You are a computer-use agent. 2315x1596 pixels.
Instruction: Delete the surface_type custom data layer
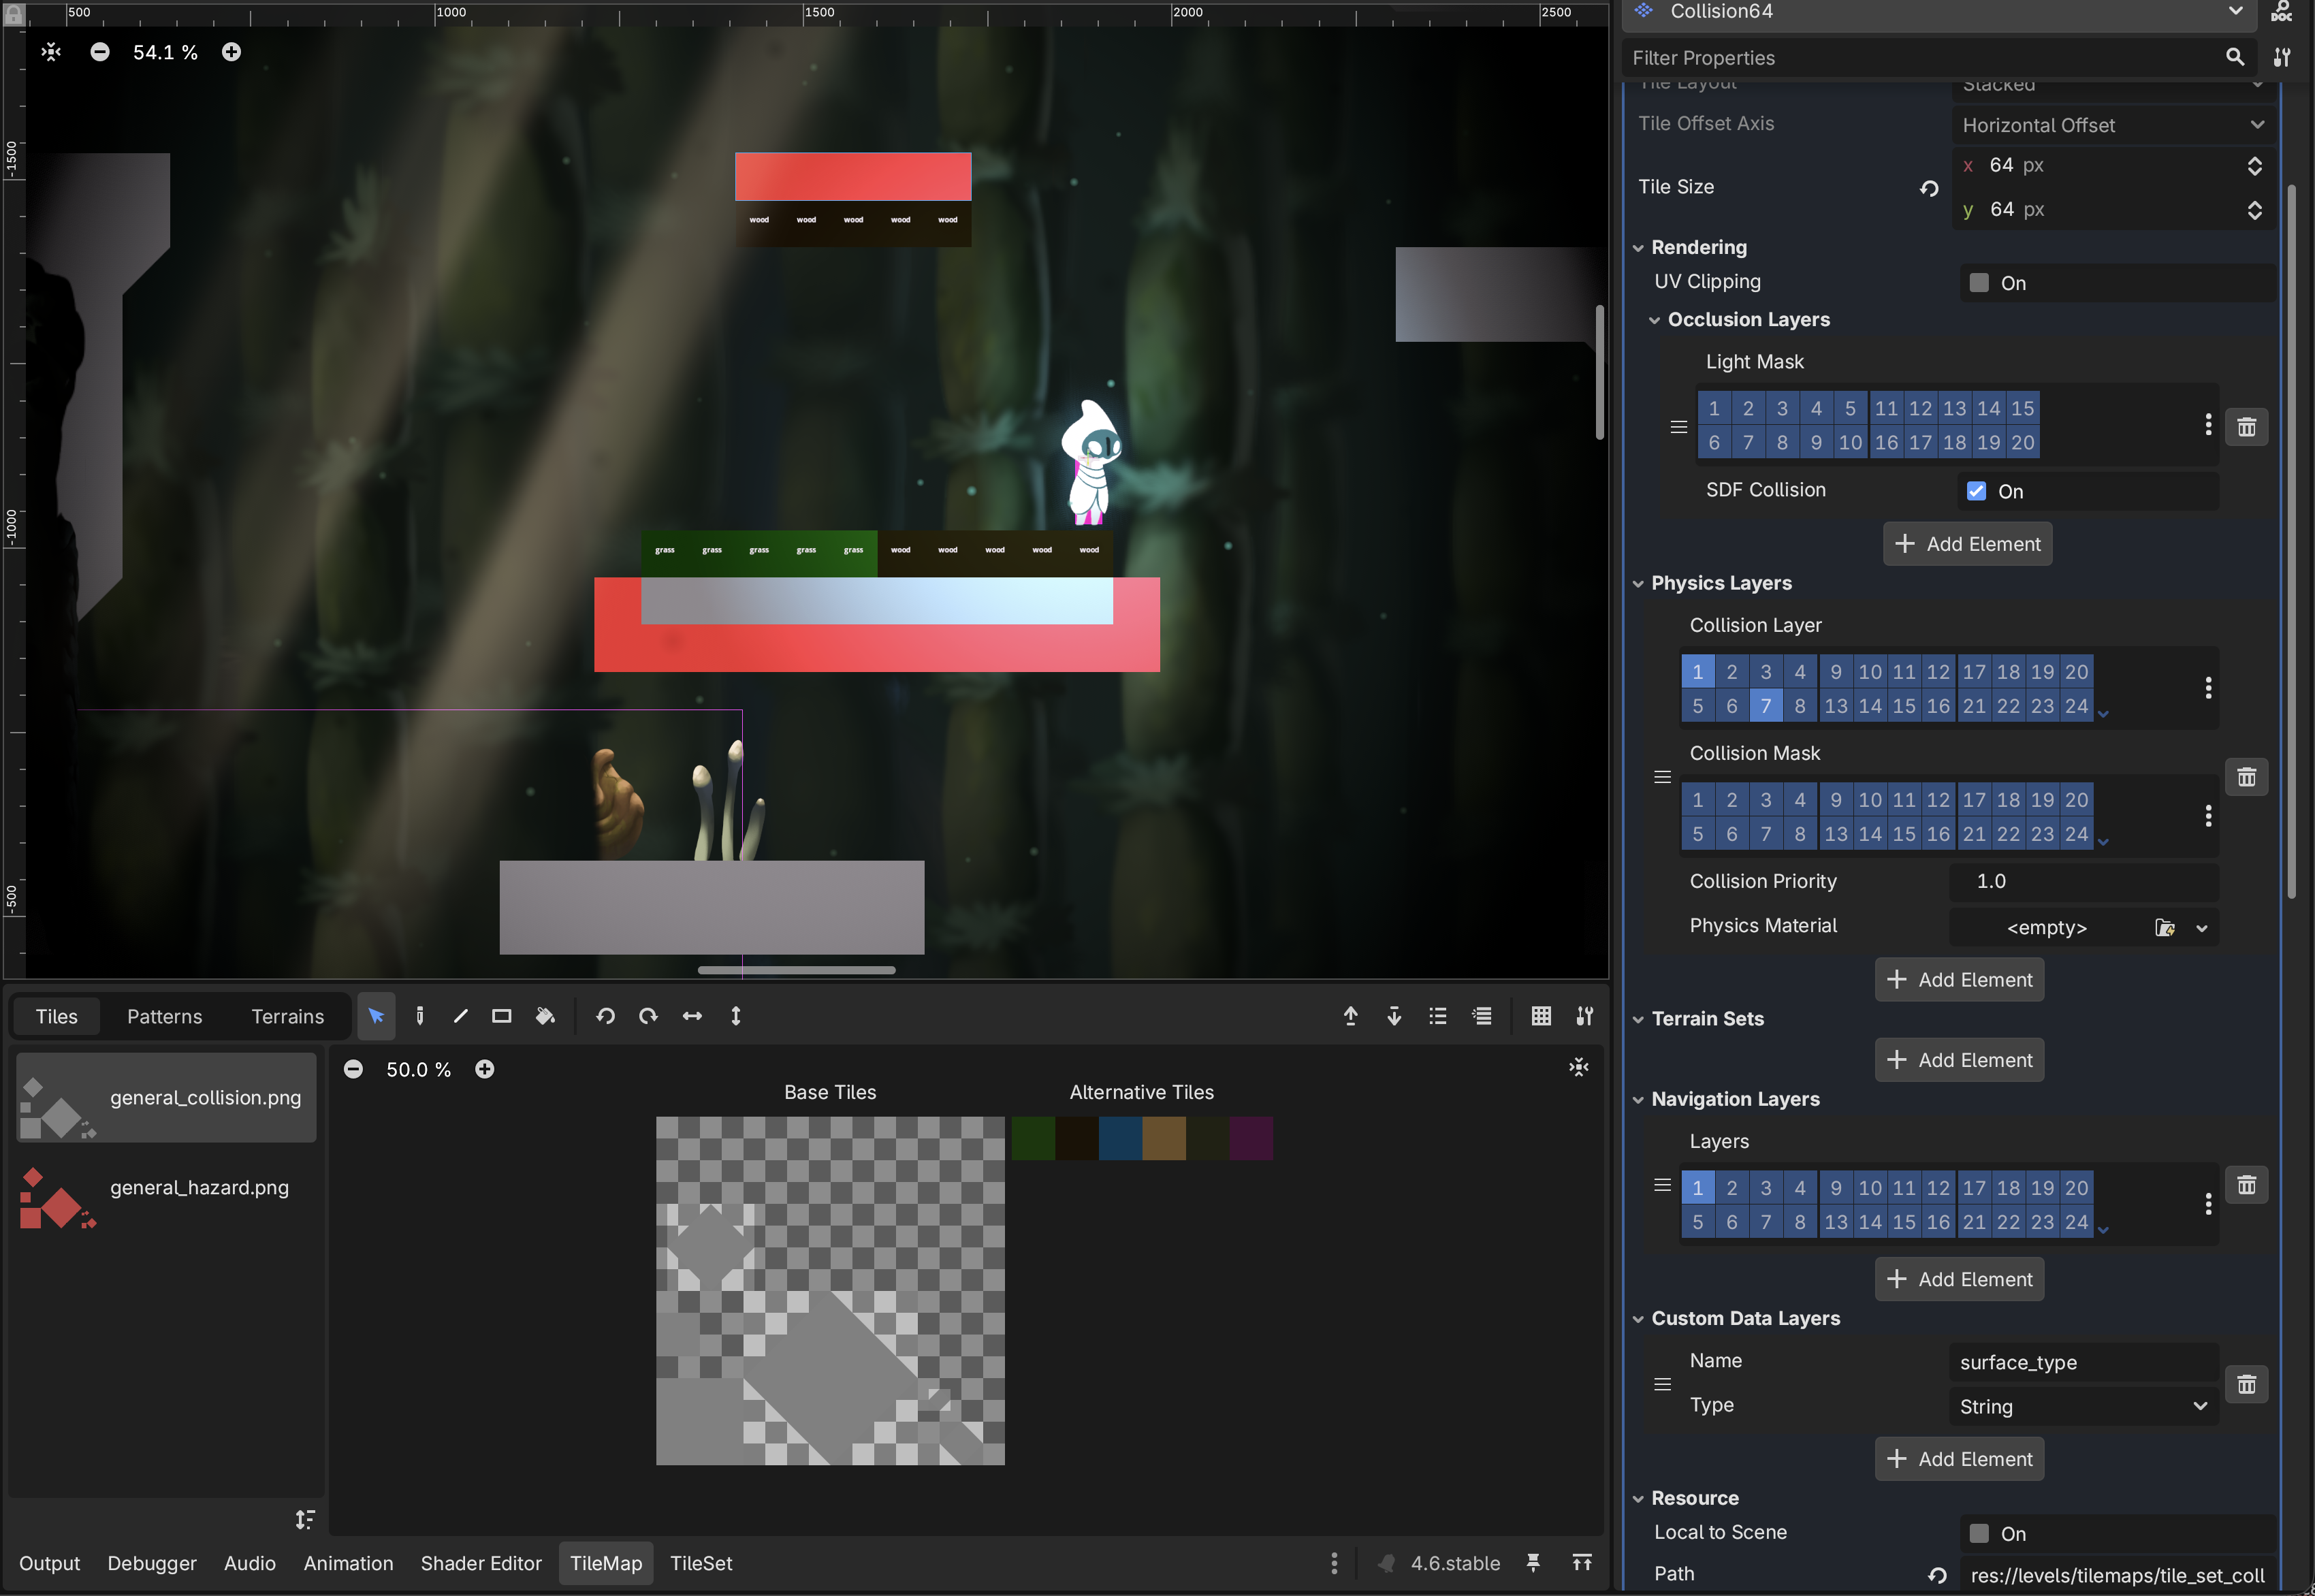tap(2246, 1384)
